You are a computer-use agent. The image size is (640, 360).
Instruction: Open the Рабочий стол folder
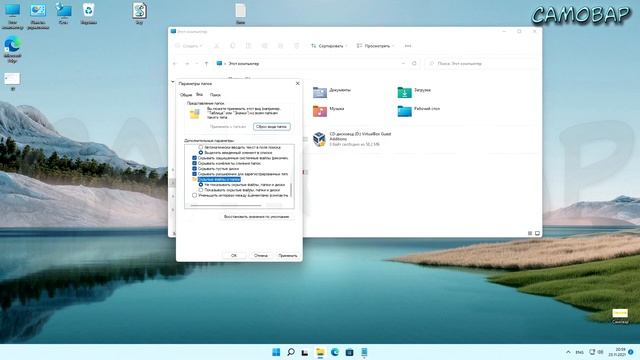click(419, 111)
